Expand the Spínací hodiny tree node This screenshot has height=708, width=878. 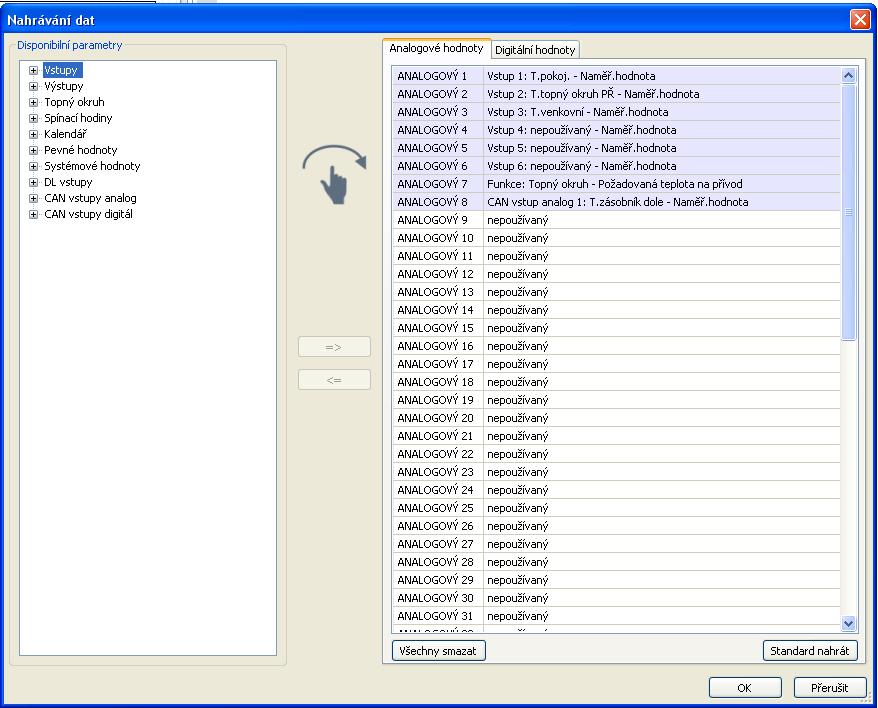click(34, 118)
